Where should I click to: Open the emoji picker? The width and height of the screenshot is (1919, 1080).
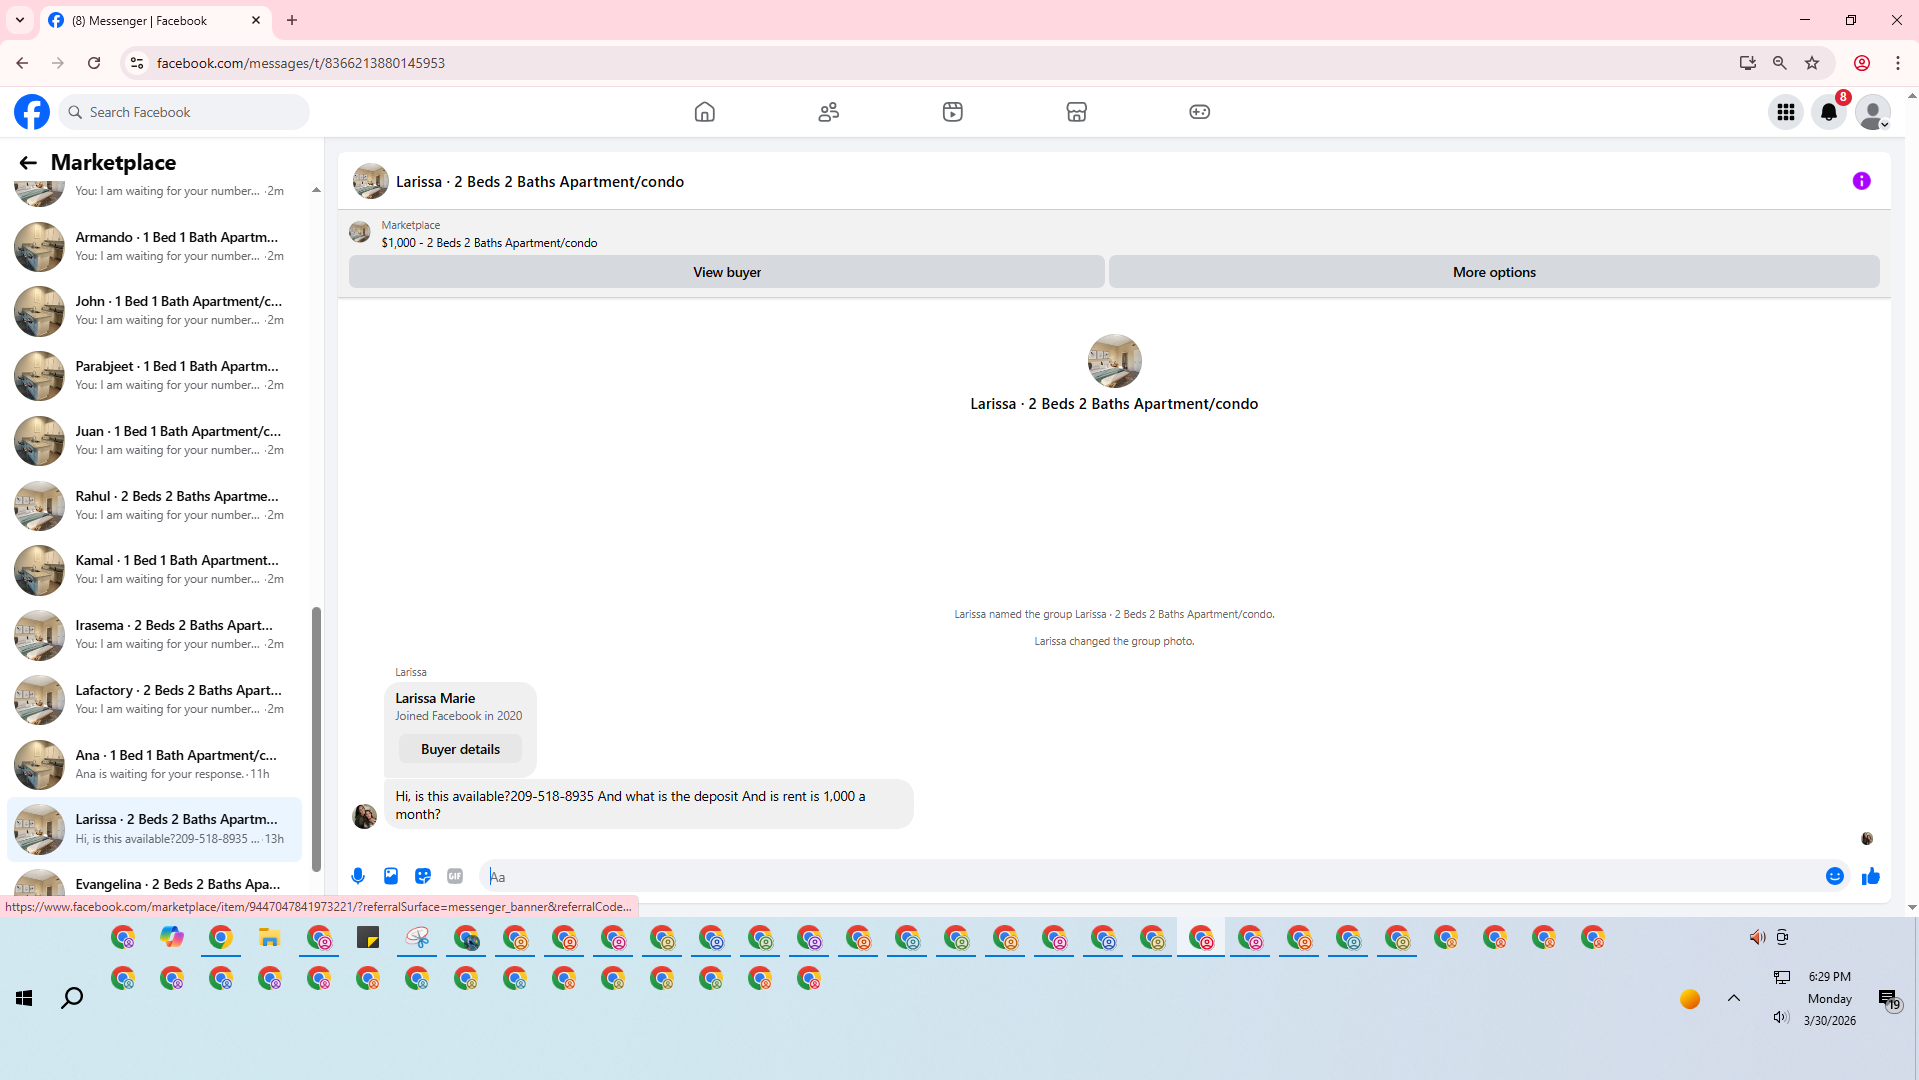(x=1835, y=876)
